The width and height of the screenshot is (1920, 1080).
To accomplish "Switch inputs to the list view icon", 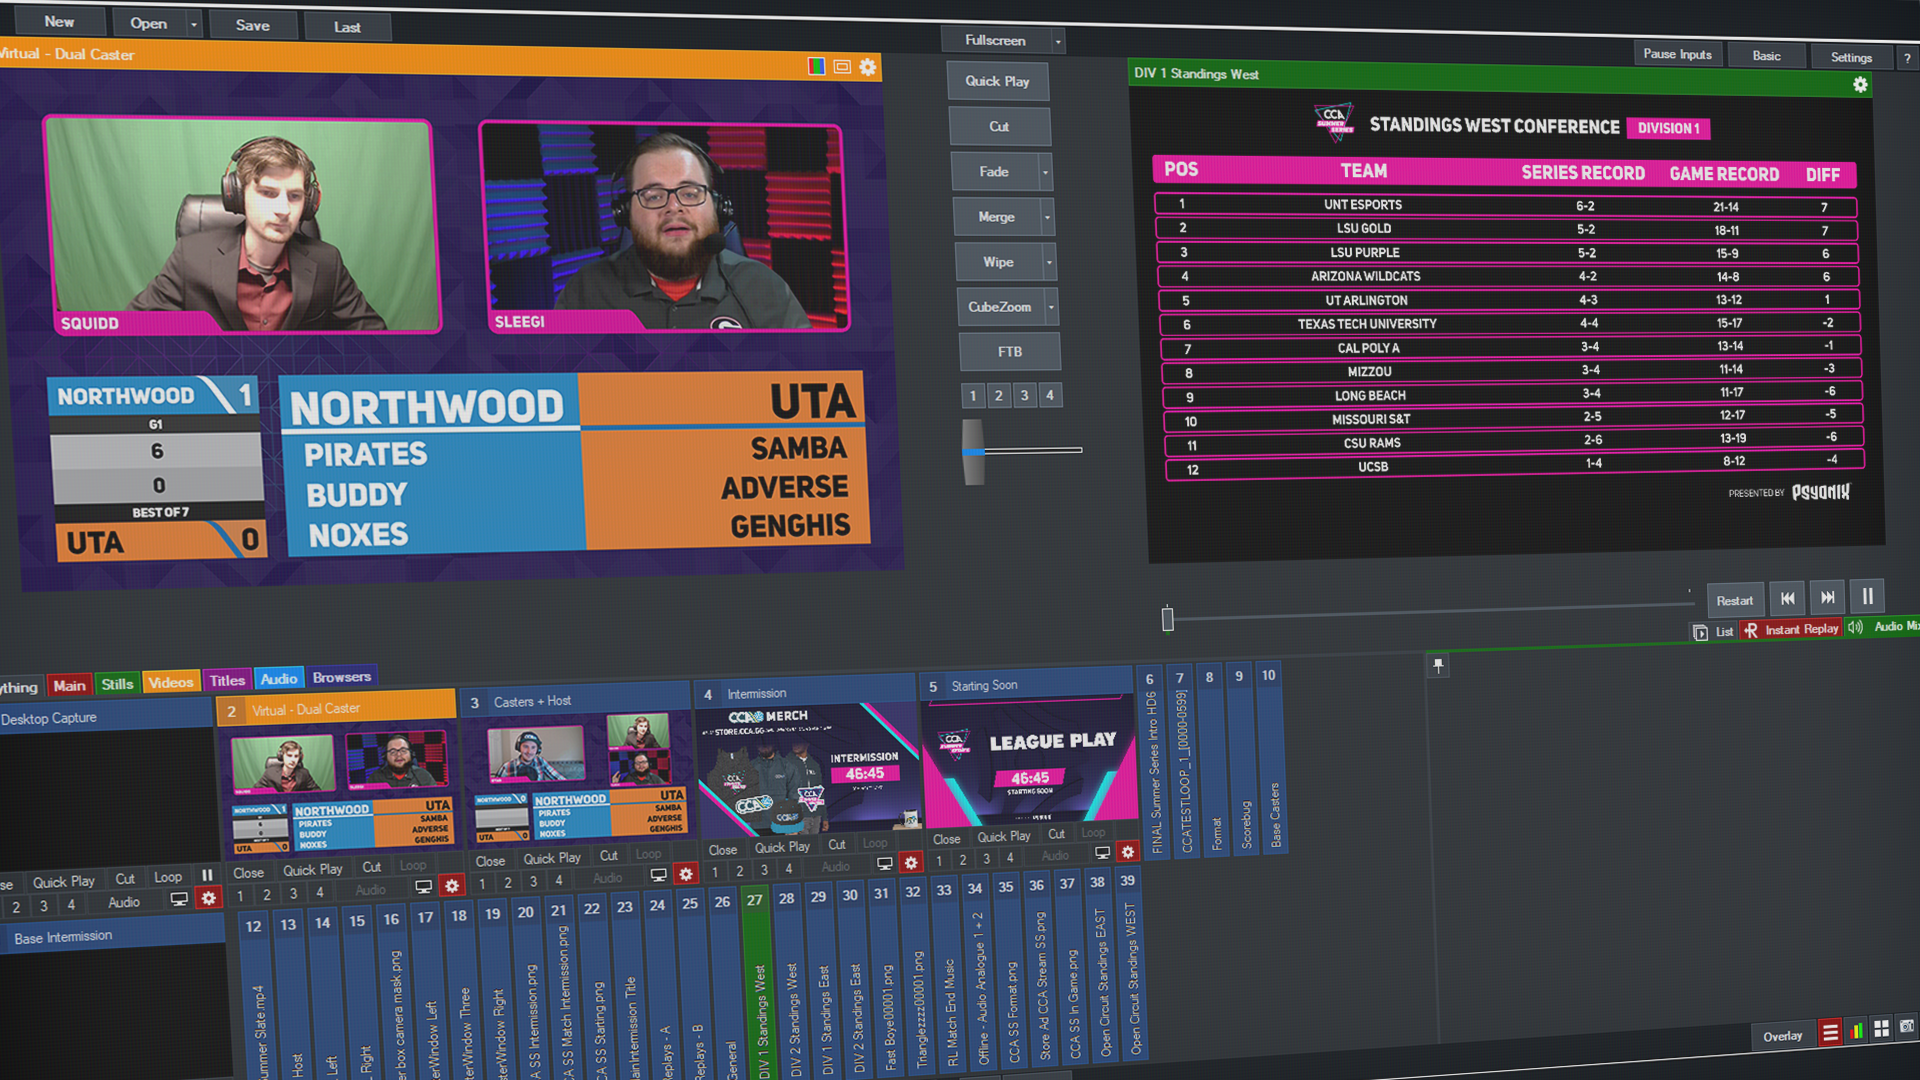I will pos(1830,1033).
